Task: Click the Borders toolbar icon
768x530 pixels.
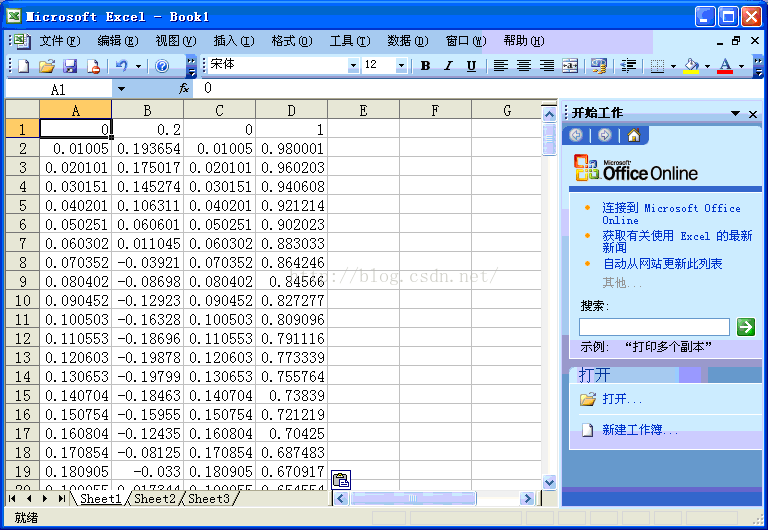Action: 657,66
